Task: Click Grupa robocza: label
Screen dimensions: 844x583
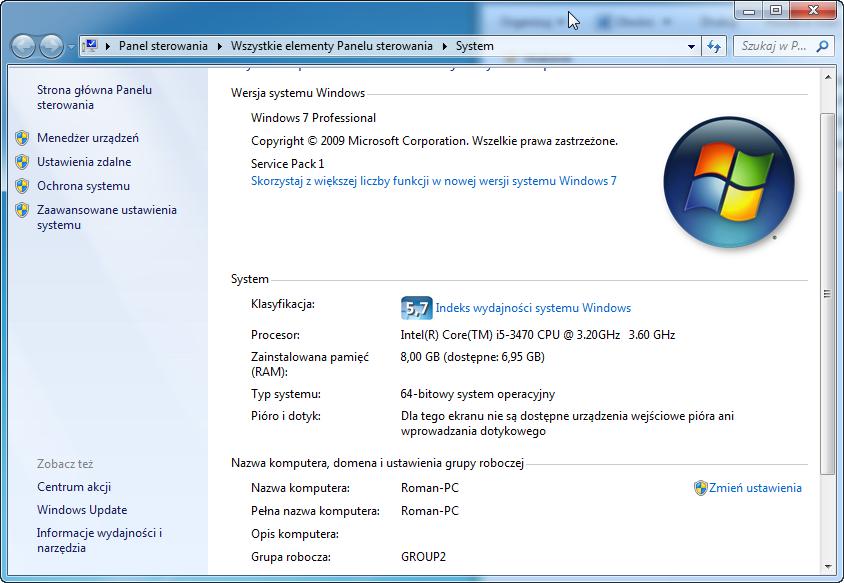Action: tap(291, 557)
